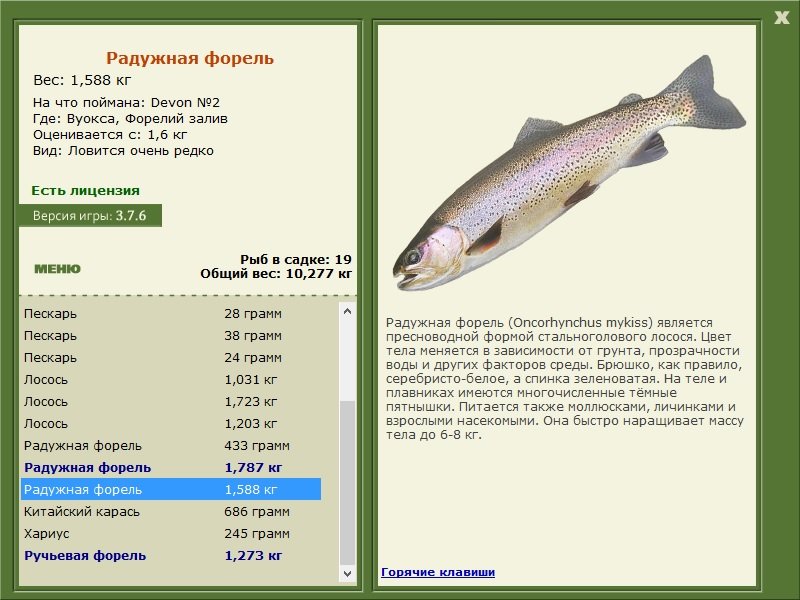Close the fish info window with X
This screenshot has width=800, height=600.
coord(781,18)
